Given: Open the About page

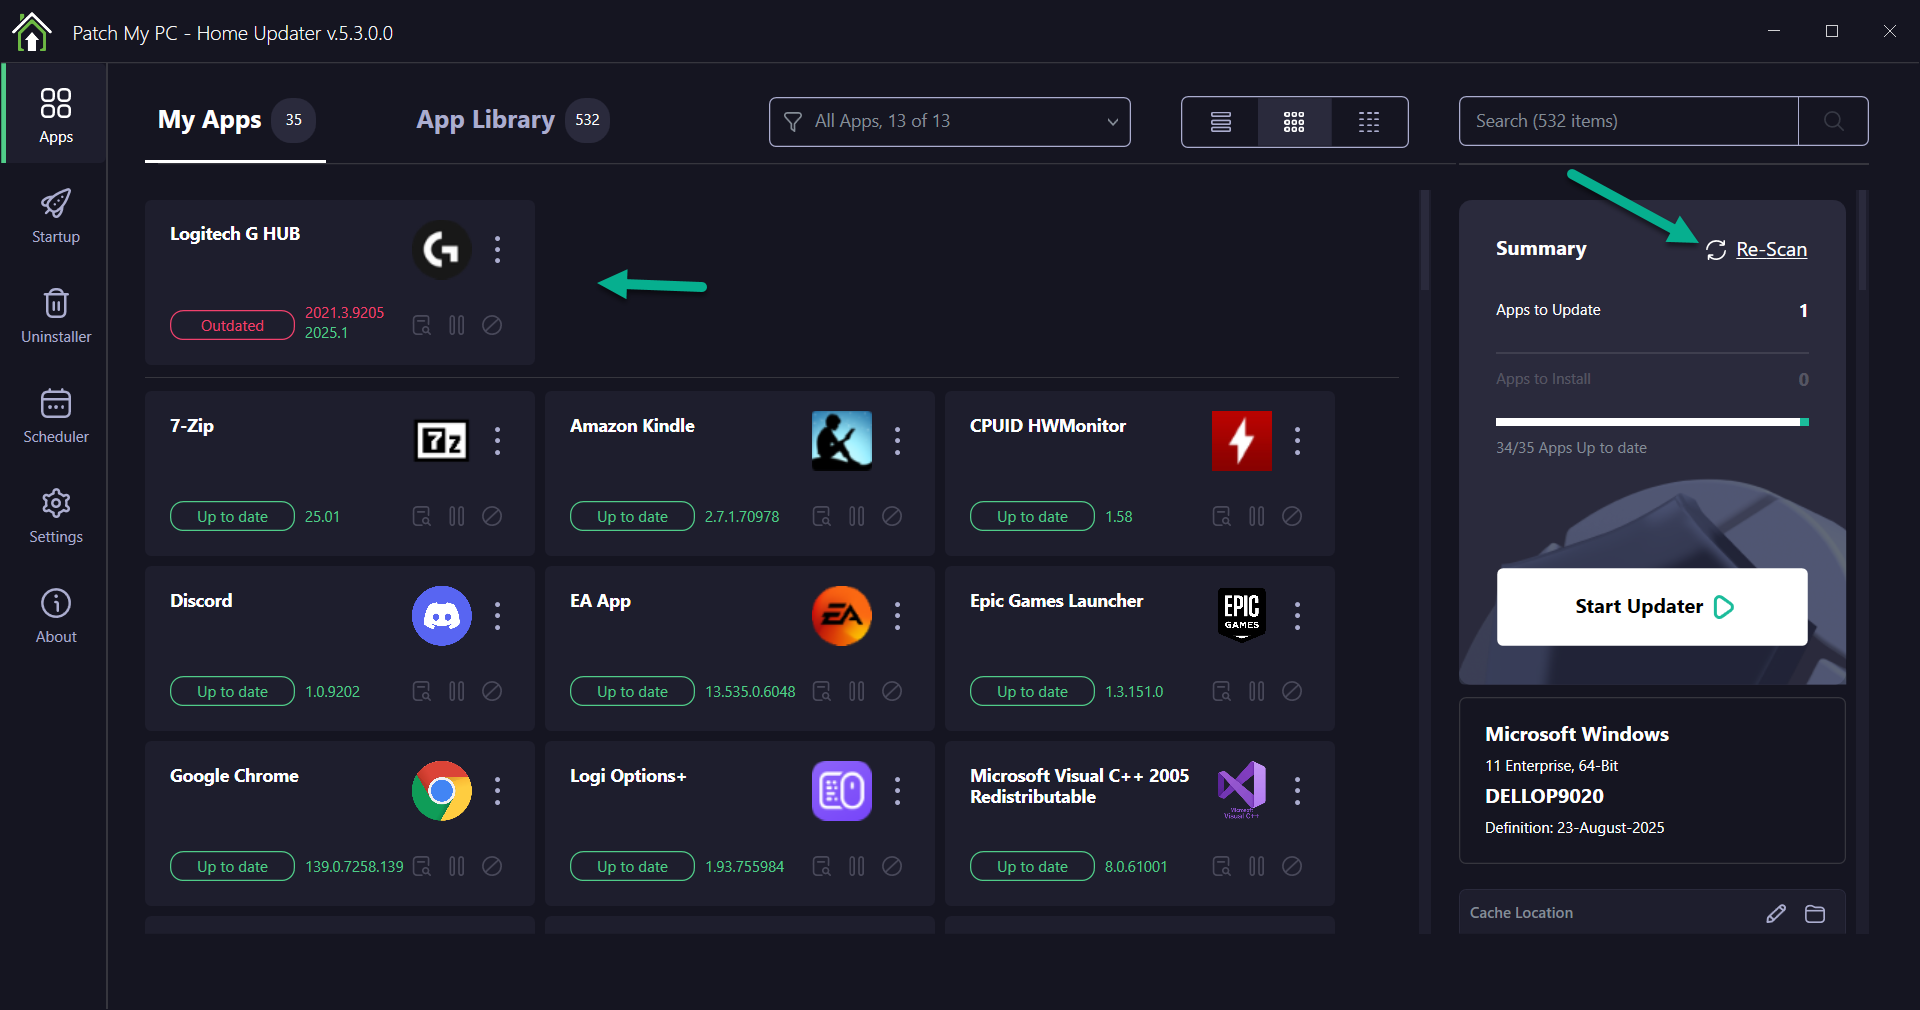Looking at the screenshot, I should (56, 616).
